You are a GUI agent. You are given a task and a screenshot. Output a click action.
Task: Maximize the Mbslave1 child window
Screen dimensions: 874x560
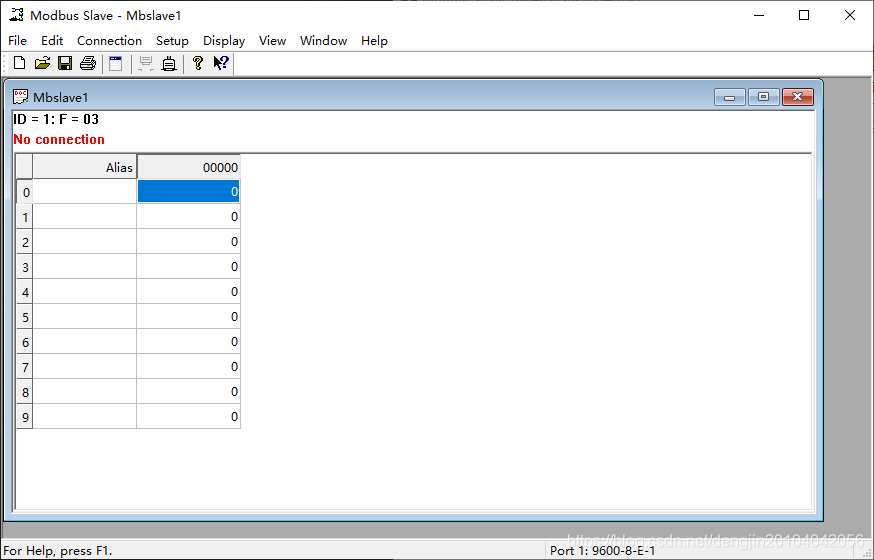764,97
